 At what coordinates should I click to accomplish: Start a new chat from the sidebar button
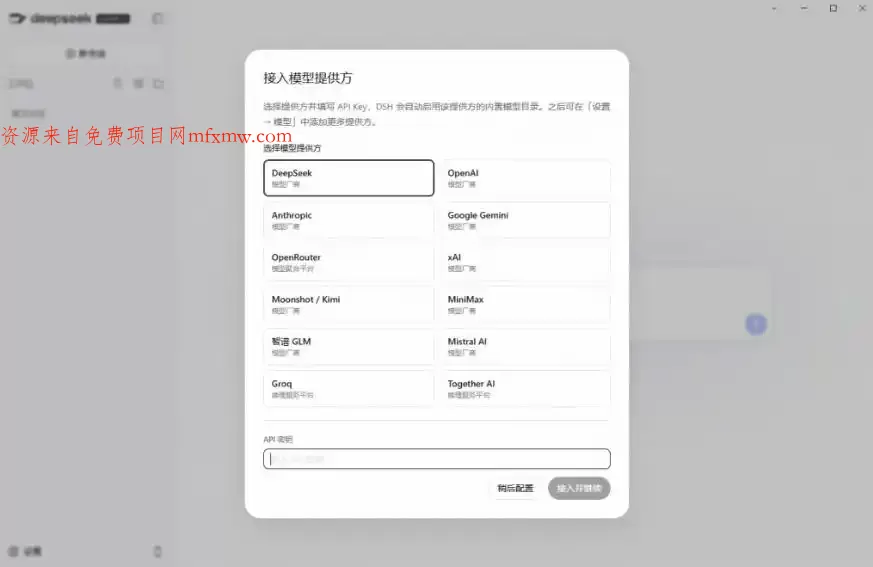(x=86, y=53)
